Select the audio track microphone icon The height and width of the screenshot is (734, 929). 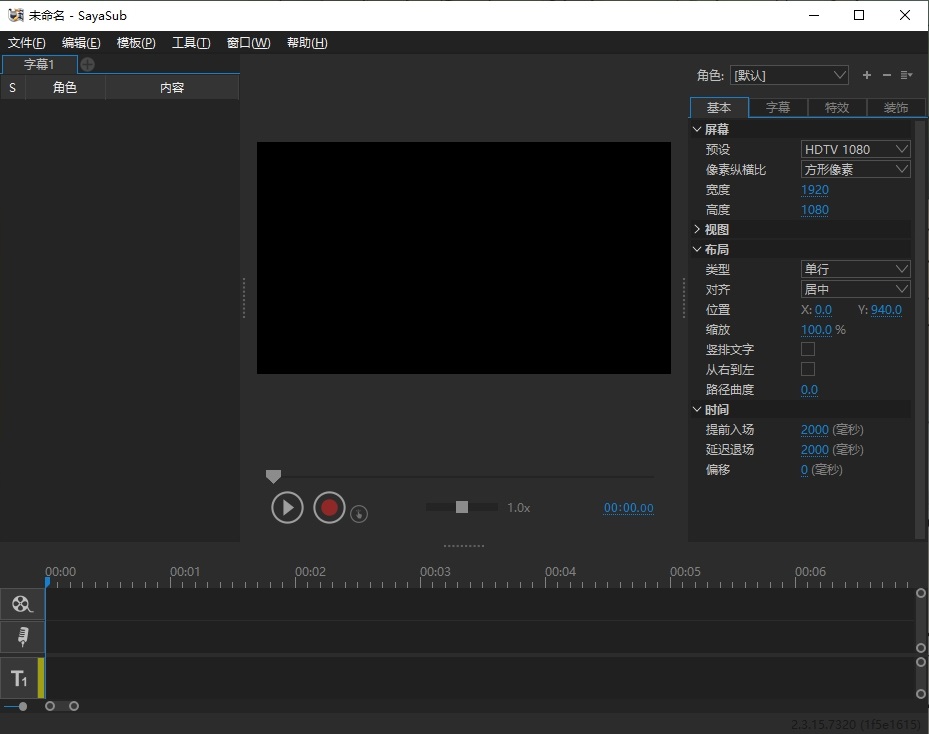[21, 637]
